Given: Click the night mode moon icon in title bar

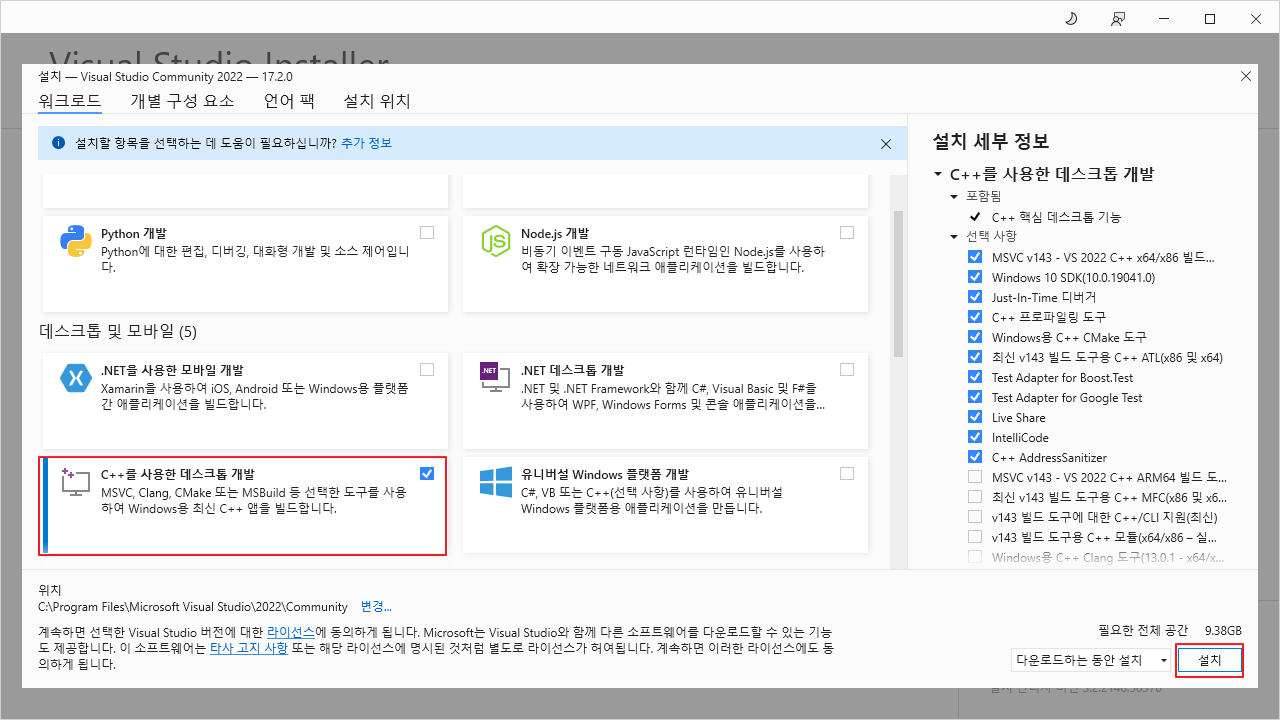Looking at the screenshot, I should pos(1071,18).
